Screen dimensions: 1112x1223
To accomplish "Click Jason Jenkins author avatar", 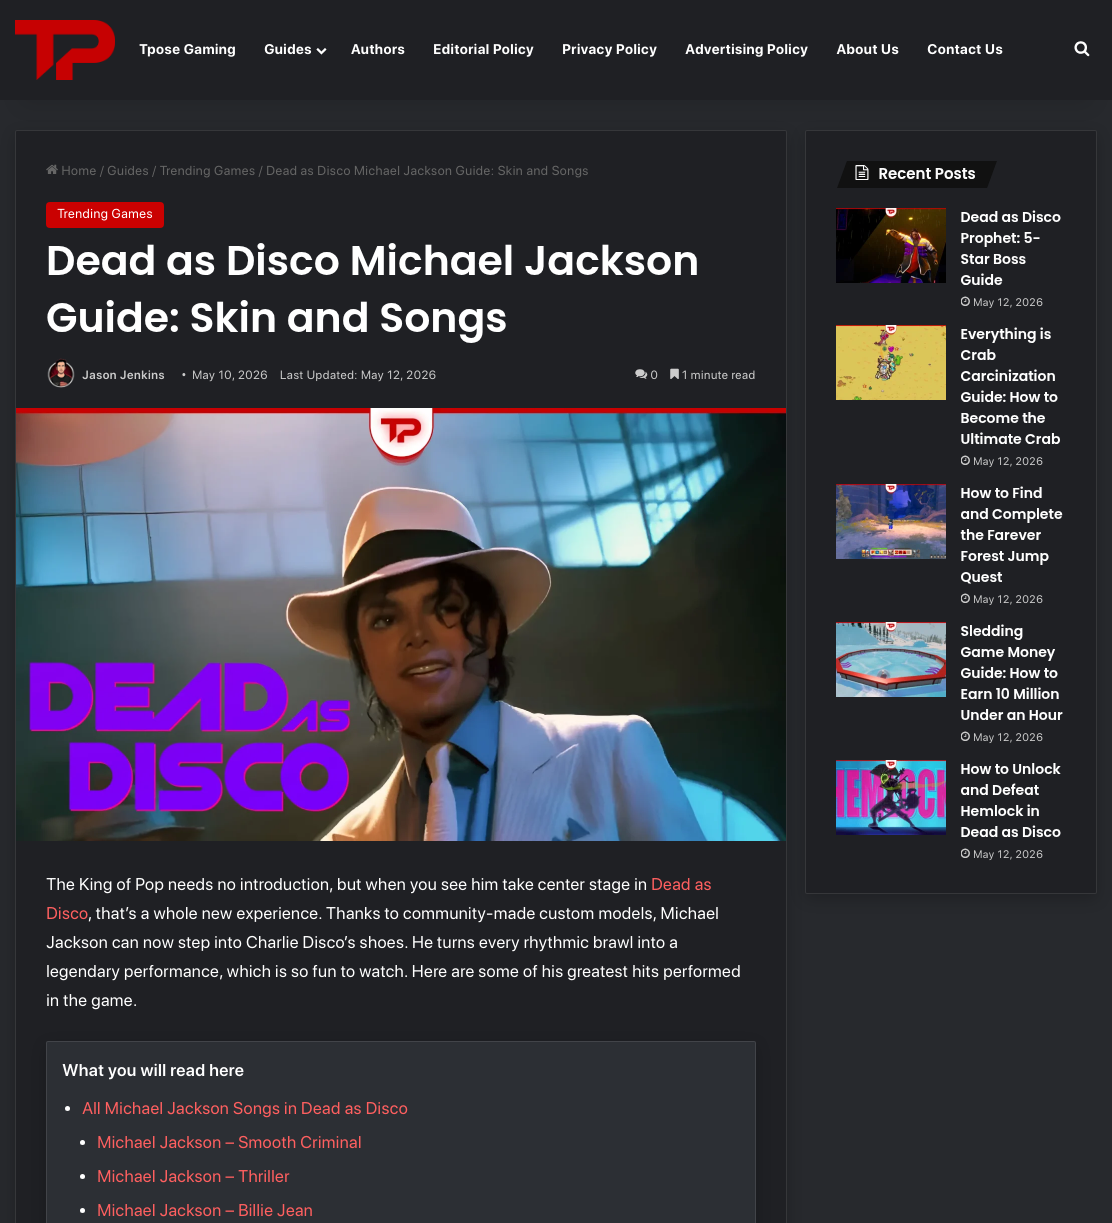I will tap(61, 375).
